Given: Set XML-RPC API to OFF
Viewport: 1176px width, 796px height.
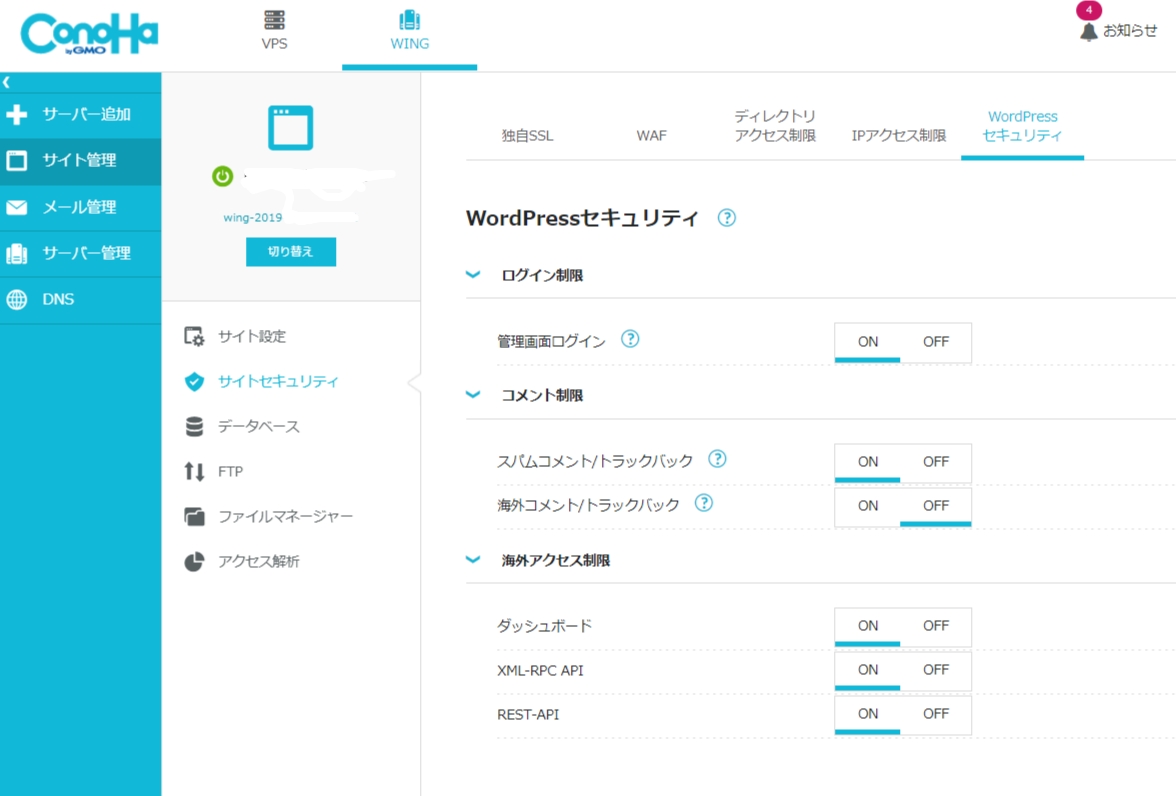Looking at the screenshot, I should pyautogui.click(x=935, y=670).
